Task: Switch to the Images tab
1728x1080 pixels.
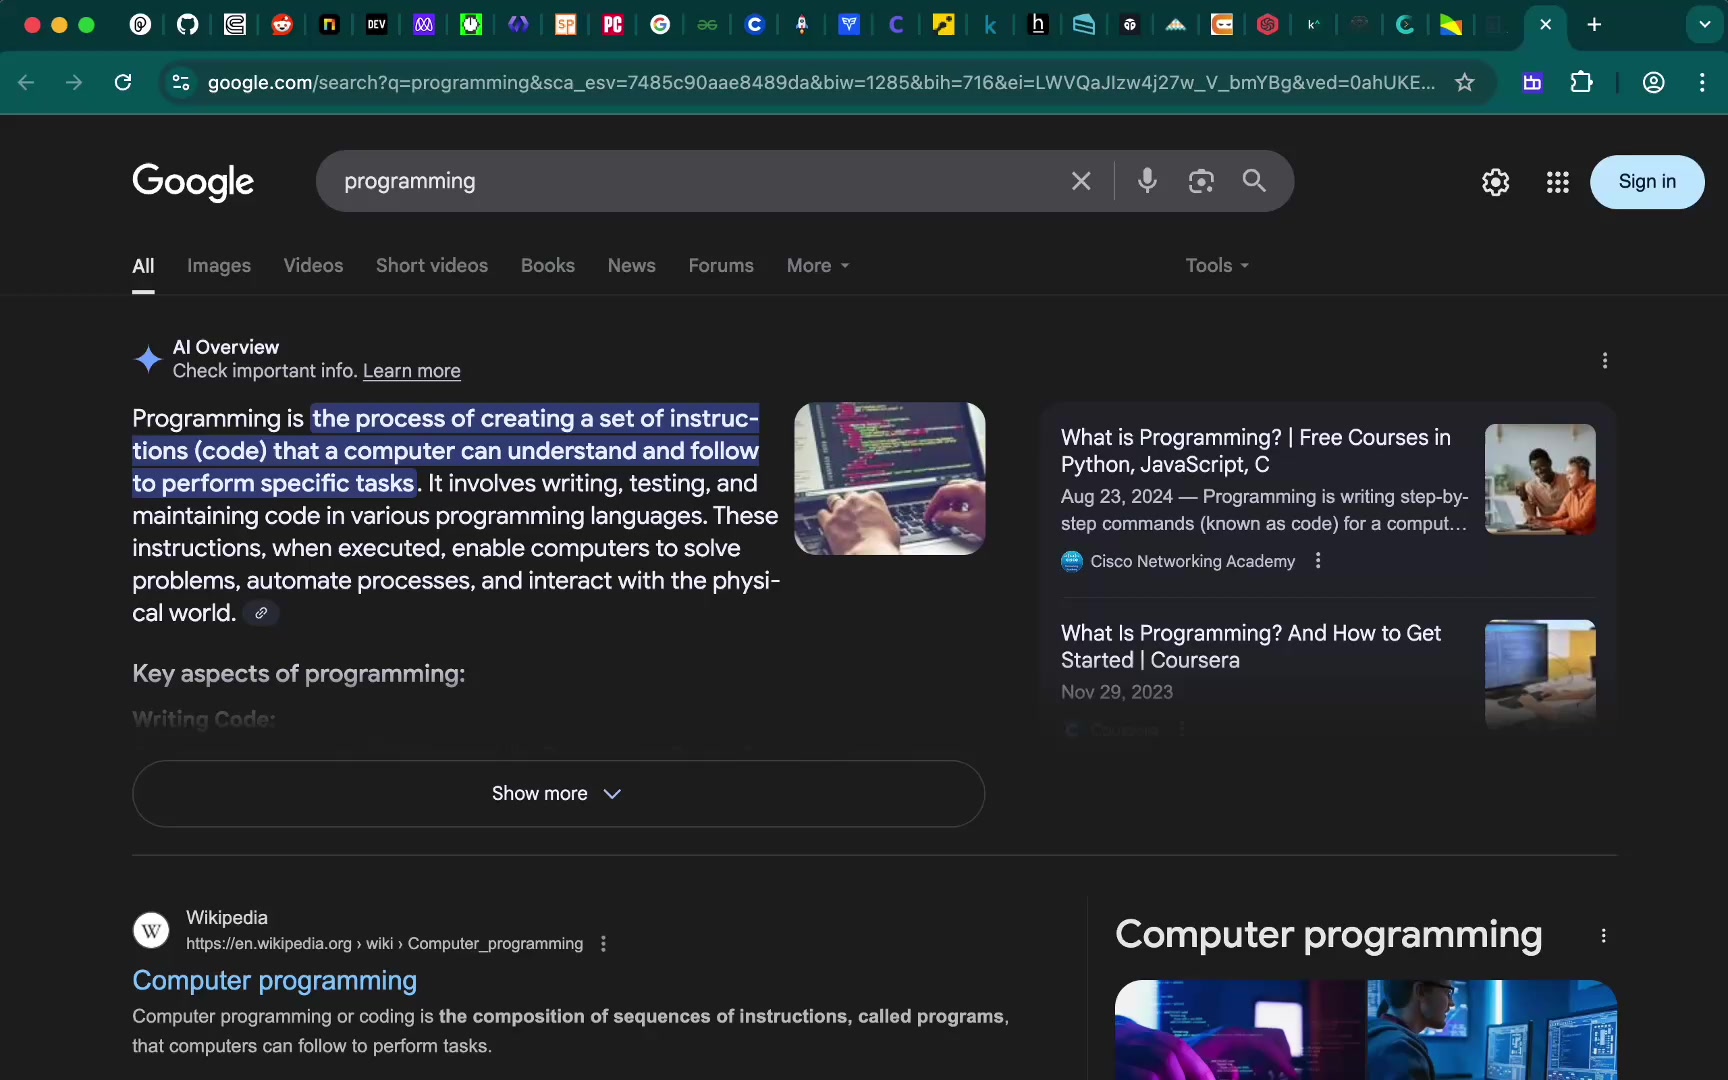Action: point(219,265)
